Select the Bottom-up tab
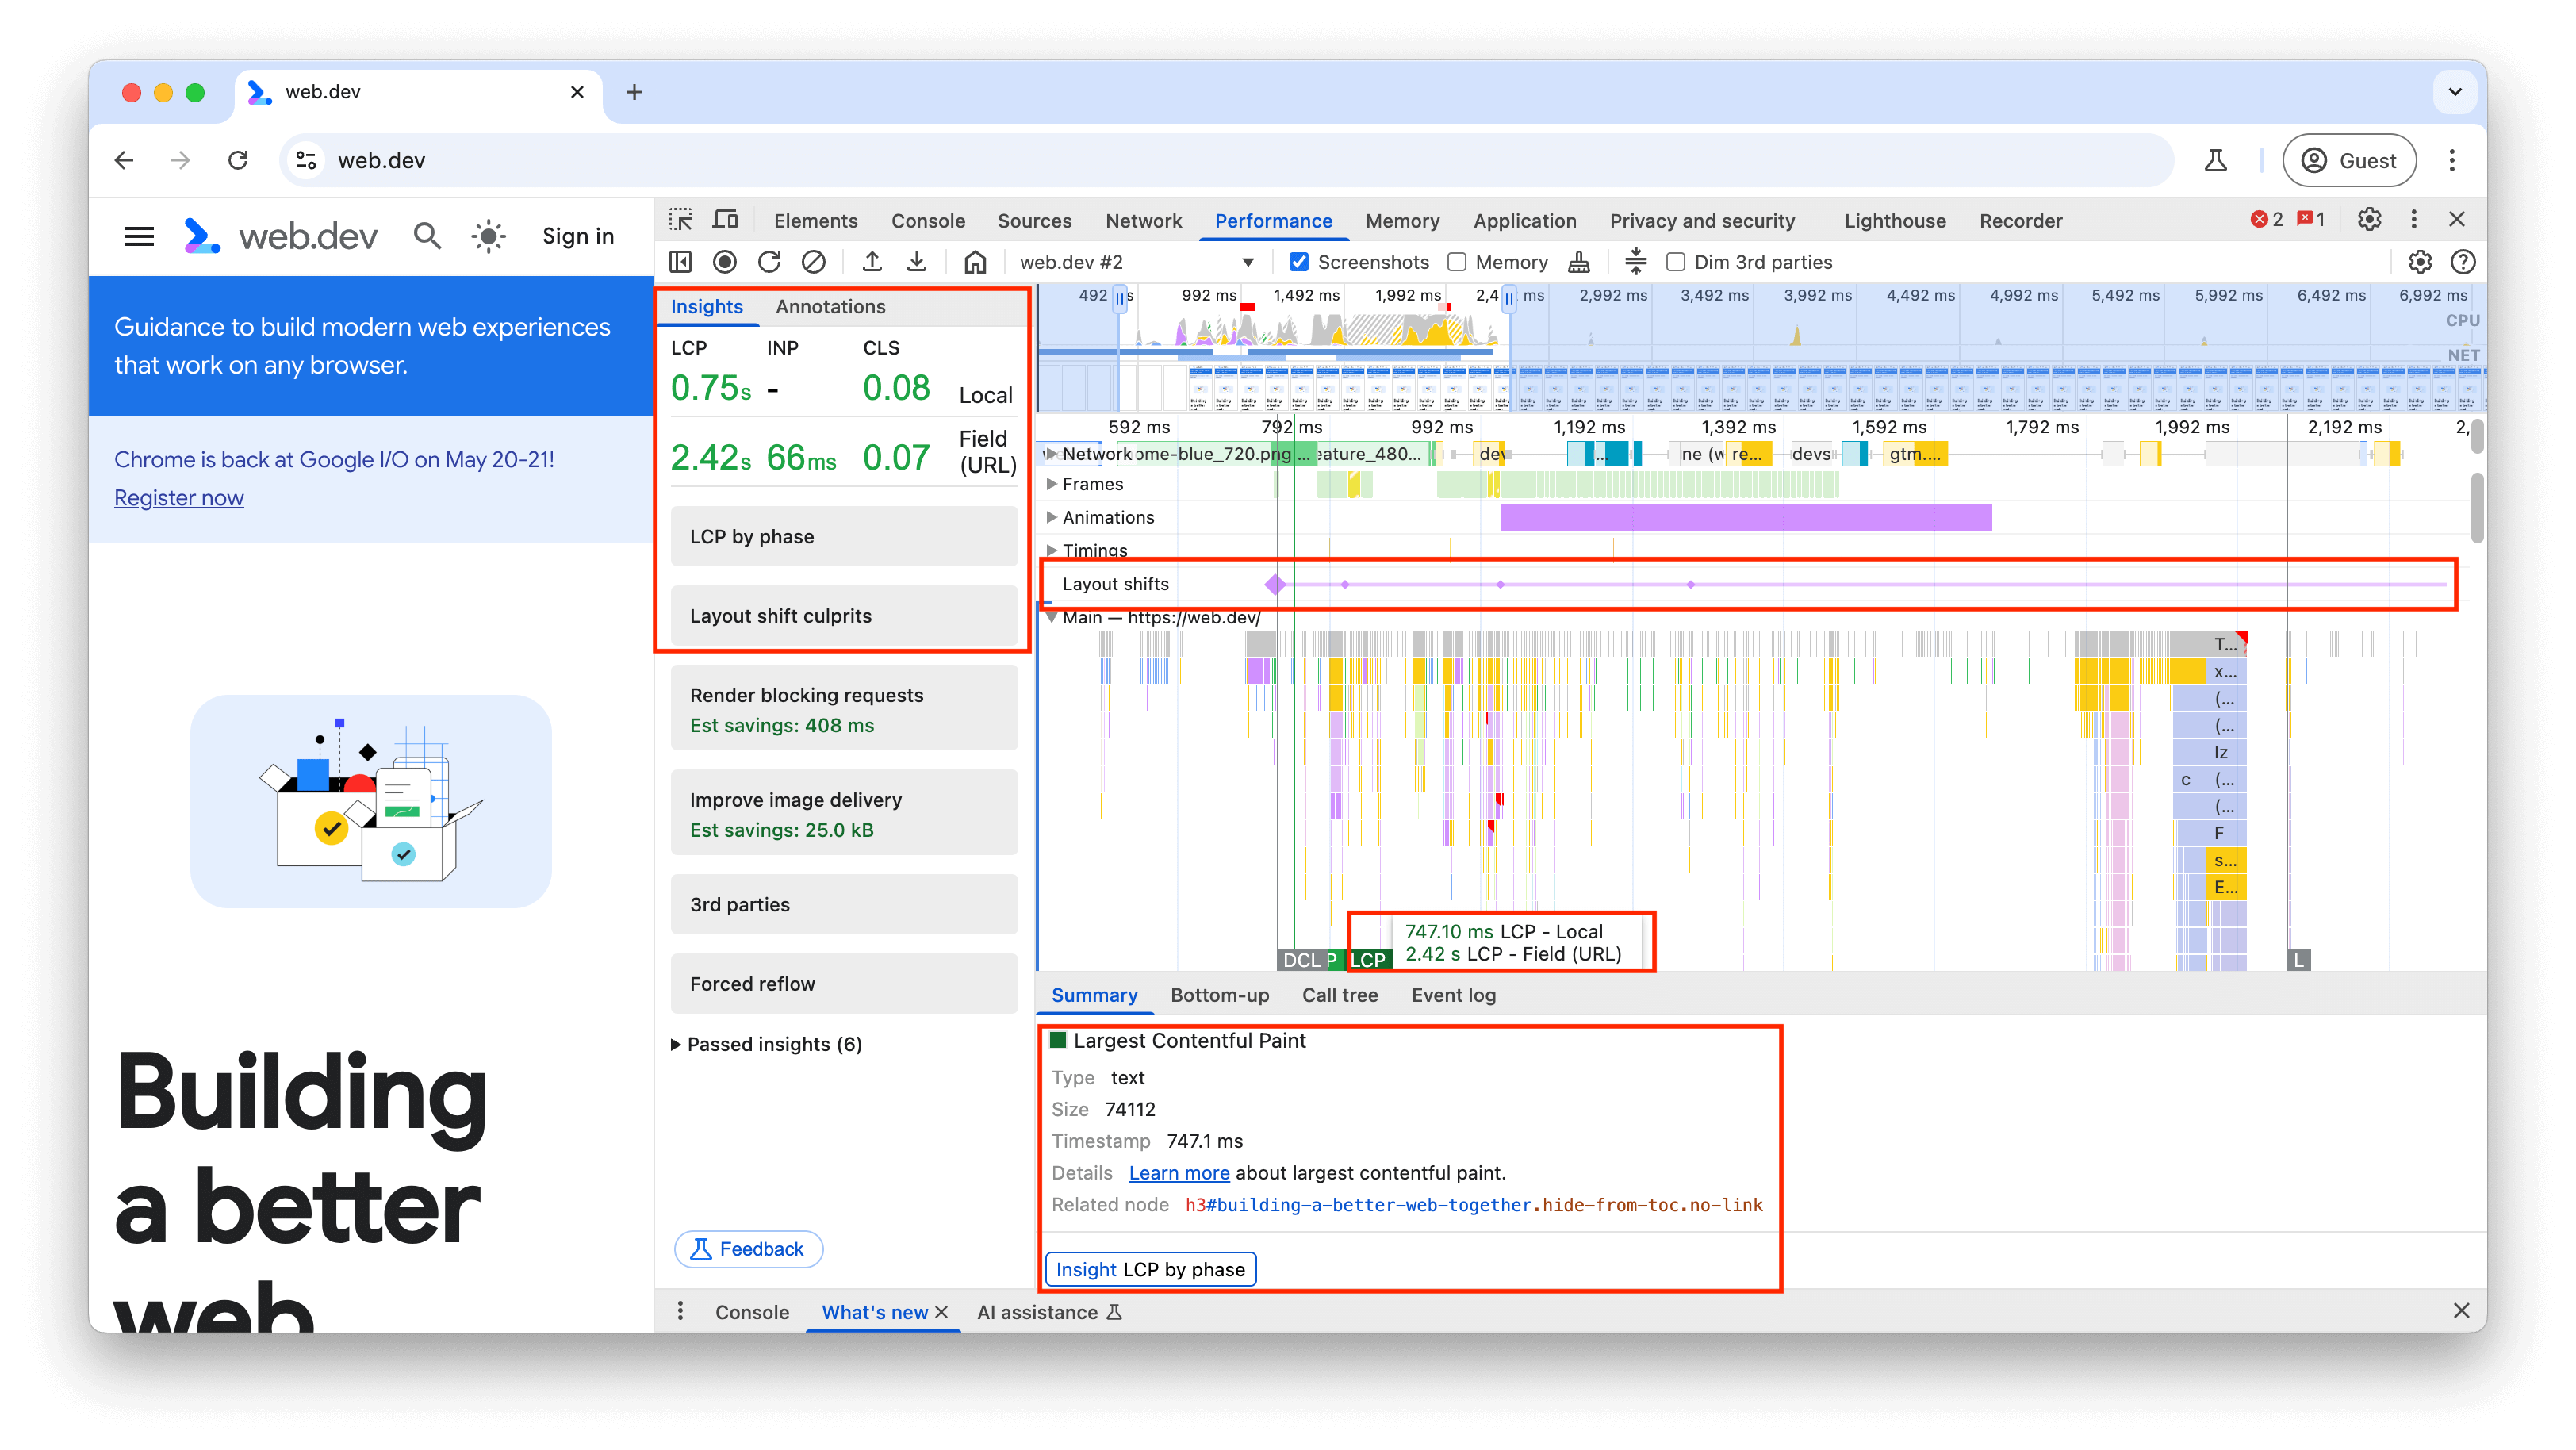This screenshot has width=2576, height=1450. coord(1219,995)
